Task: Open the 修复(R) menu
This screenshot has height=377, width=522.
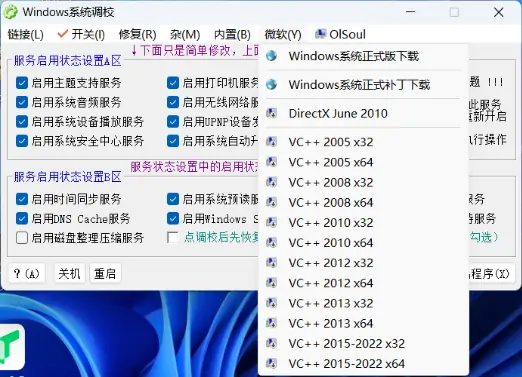Action: click(x=137, y=34)
